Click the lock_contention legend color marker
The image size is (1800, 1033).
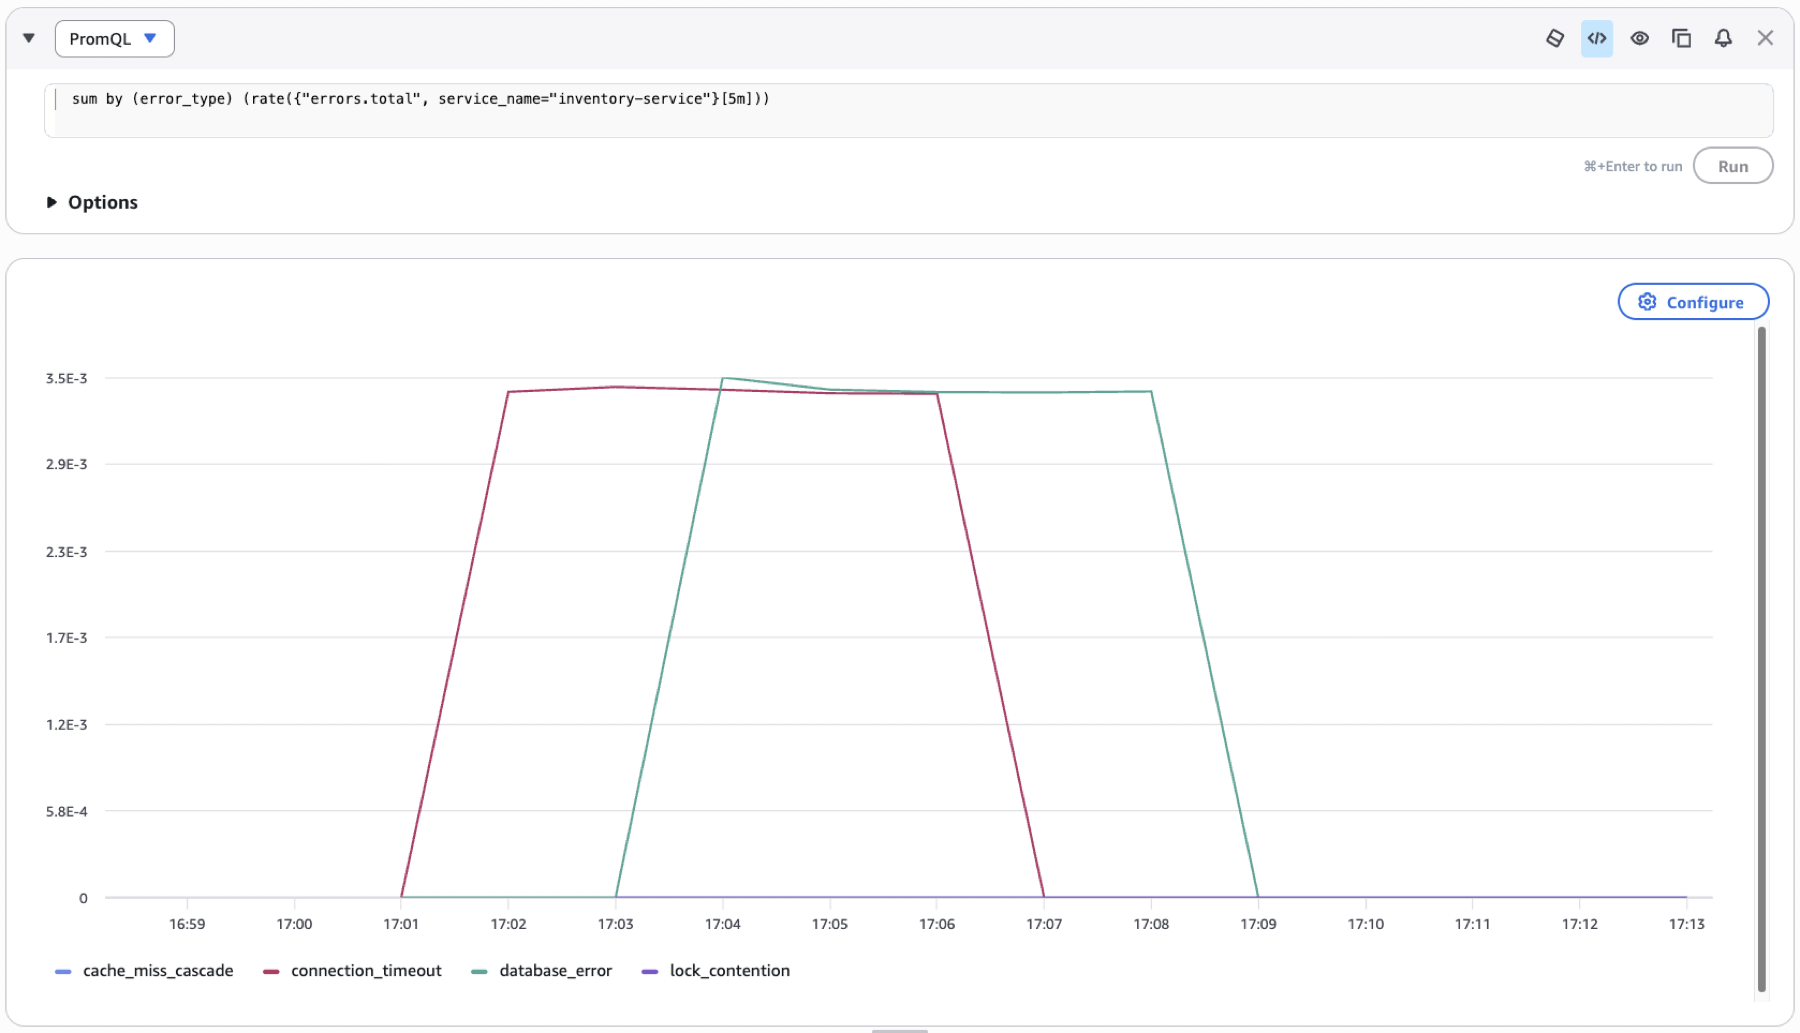click(x=650, y=971)
